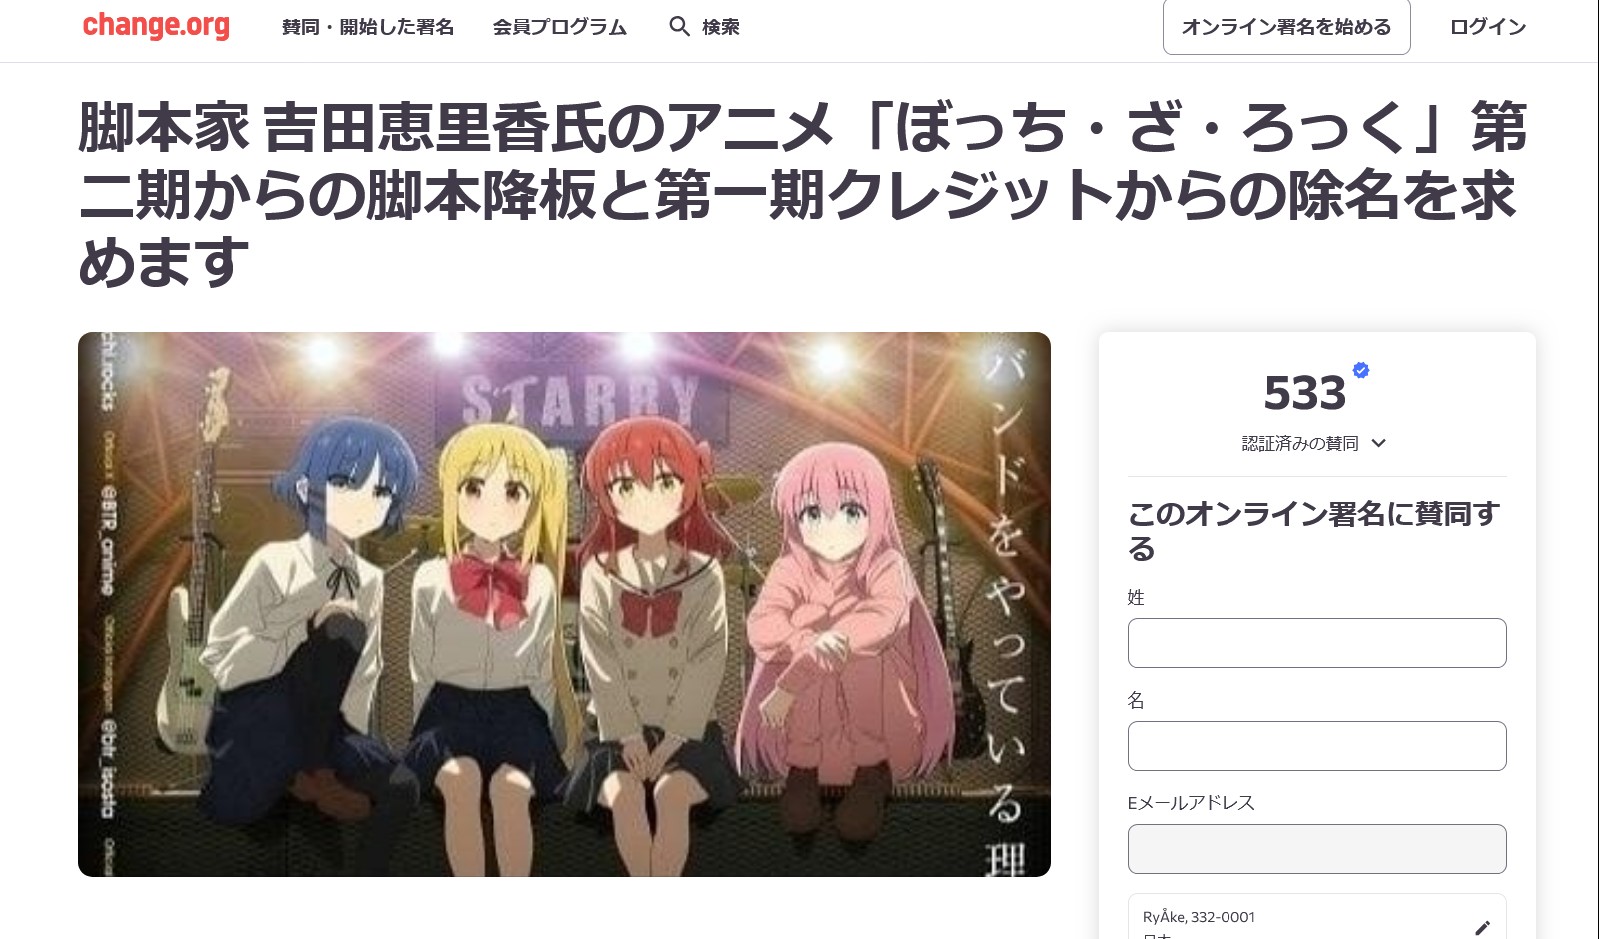Screen dimensions: 1599x939
Task: Edit location using the pencil icon
Action: pyautogui.click(x=1482, y=928)
